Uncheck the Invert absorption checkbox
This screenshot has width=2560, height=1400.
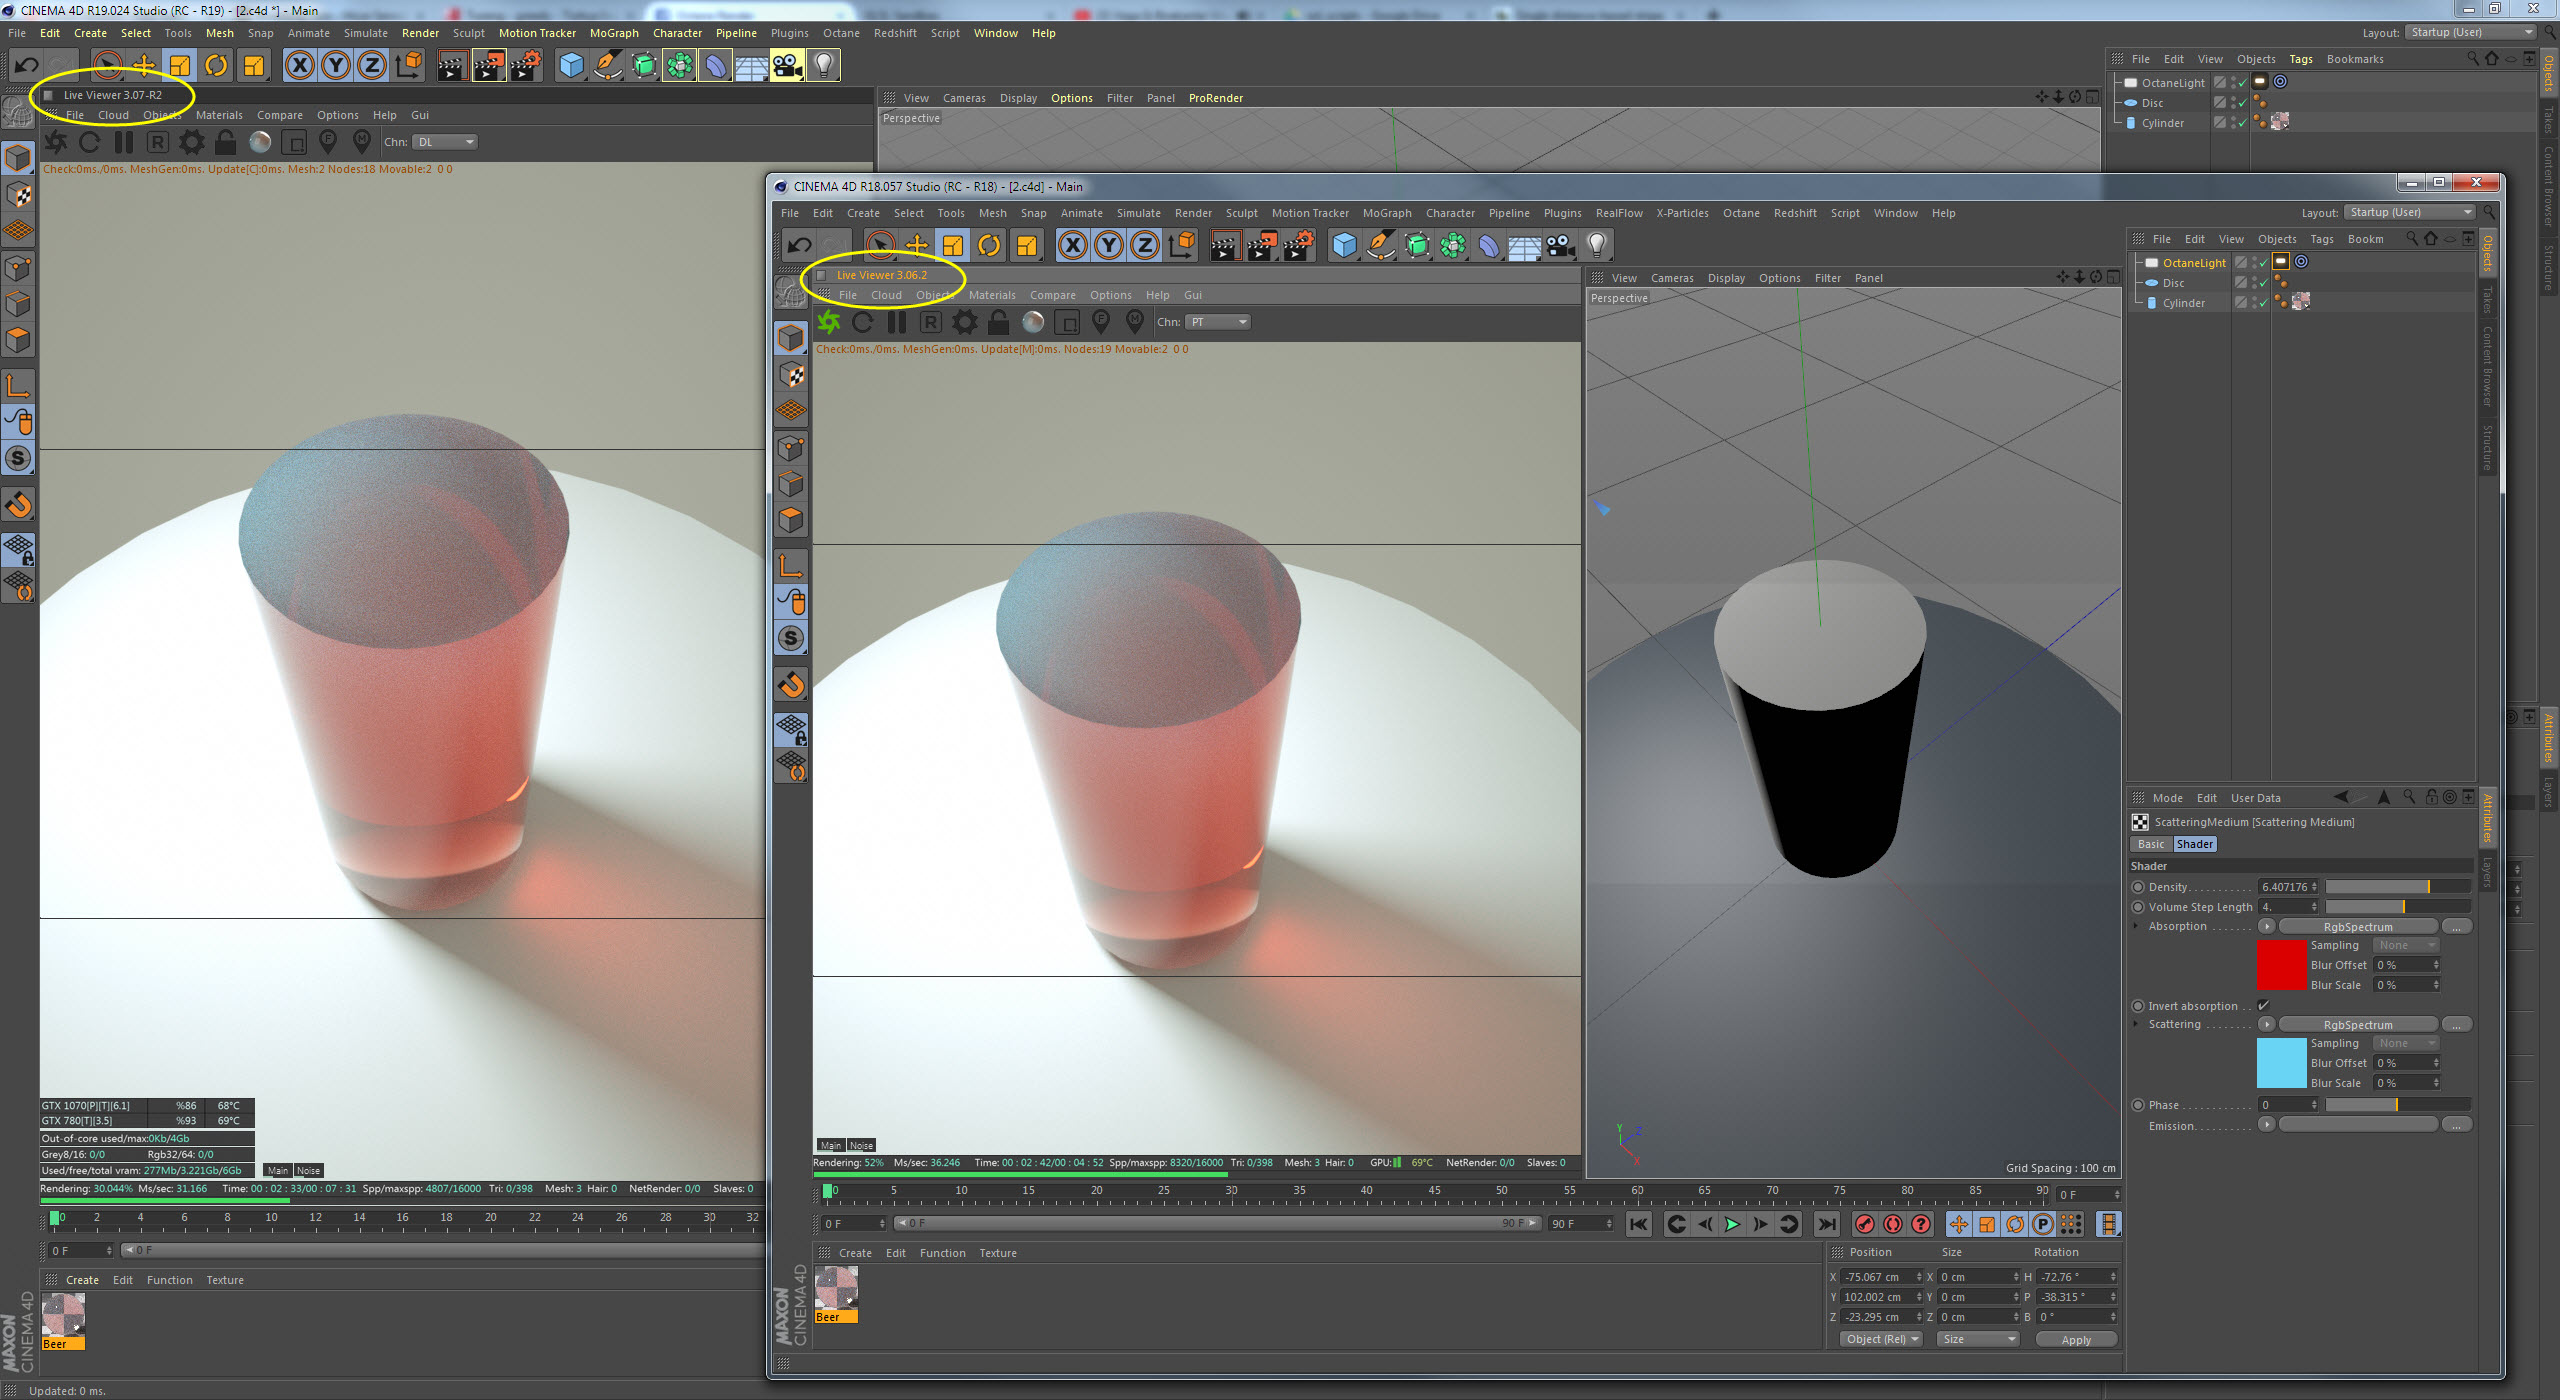coord(2264,1006)
